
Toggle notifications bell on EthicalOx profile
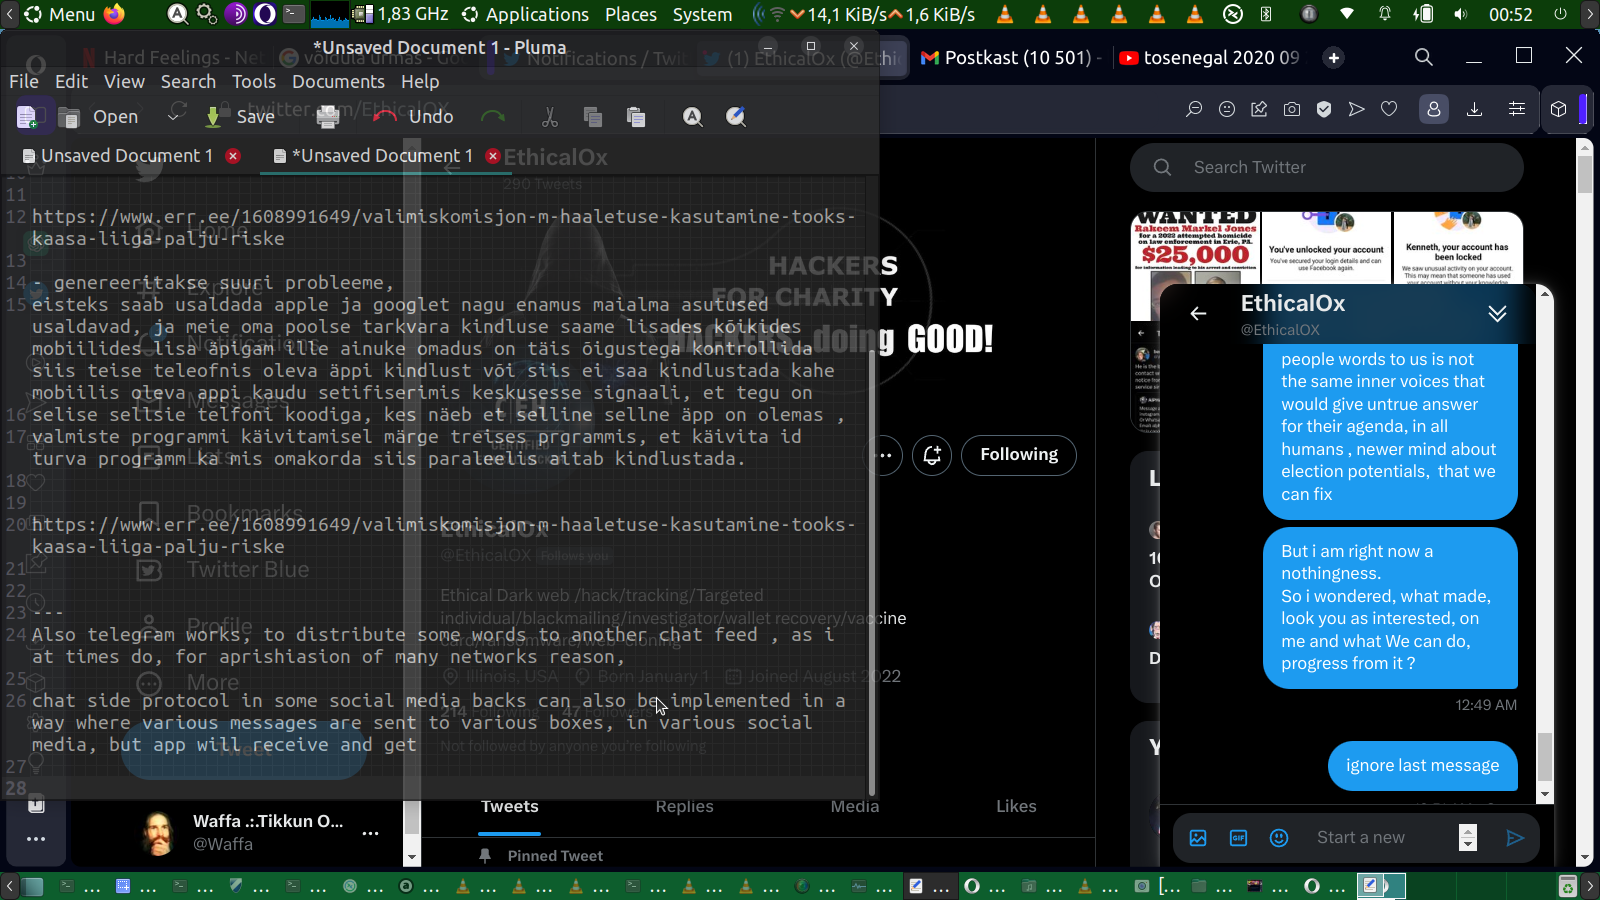(x=932, y=456)
